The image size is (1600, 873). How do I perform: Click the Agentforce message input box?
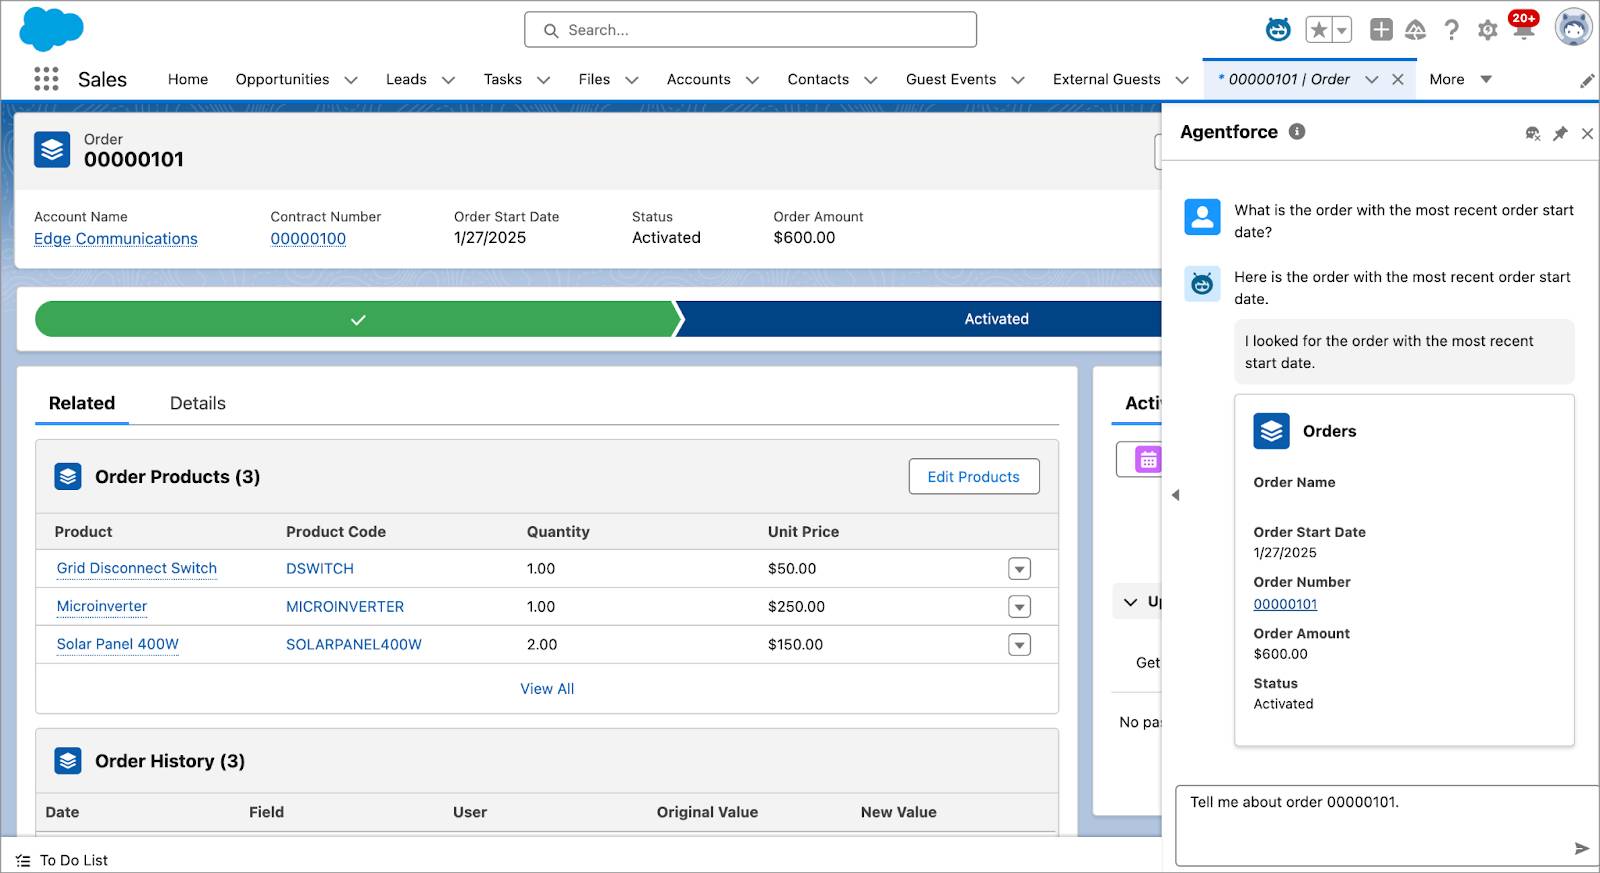tap(1387, 825)
